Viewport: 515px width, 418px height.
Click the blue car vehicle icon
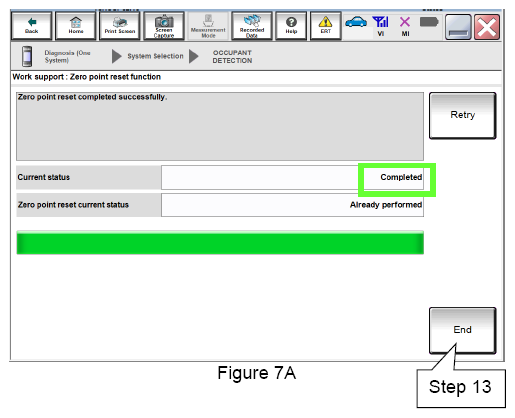356,23
